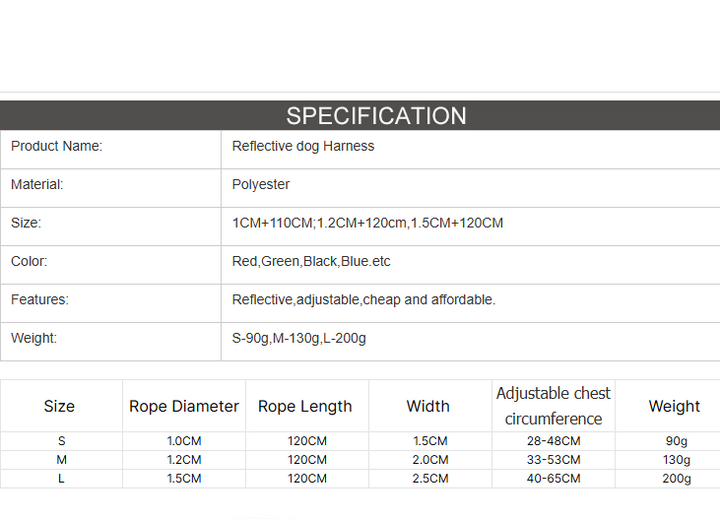
Task: Click the 'Rope Length' column header
Action: (x=307, y=406)
